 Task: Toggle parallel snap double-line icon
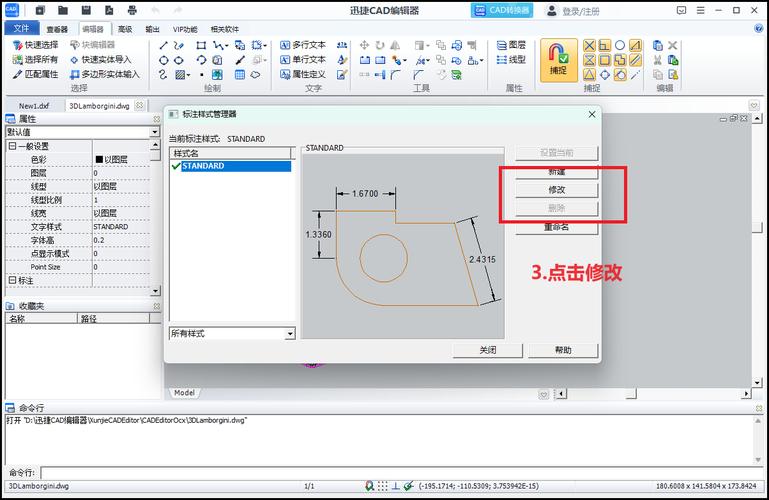635,60
